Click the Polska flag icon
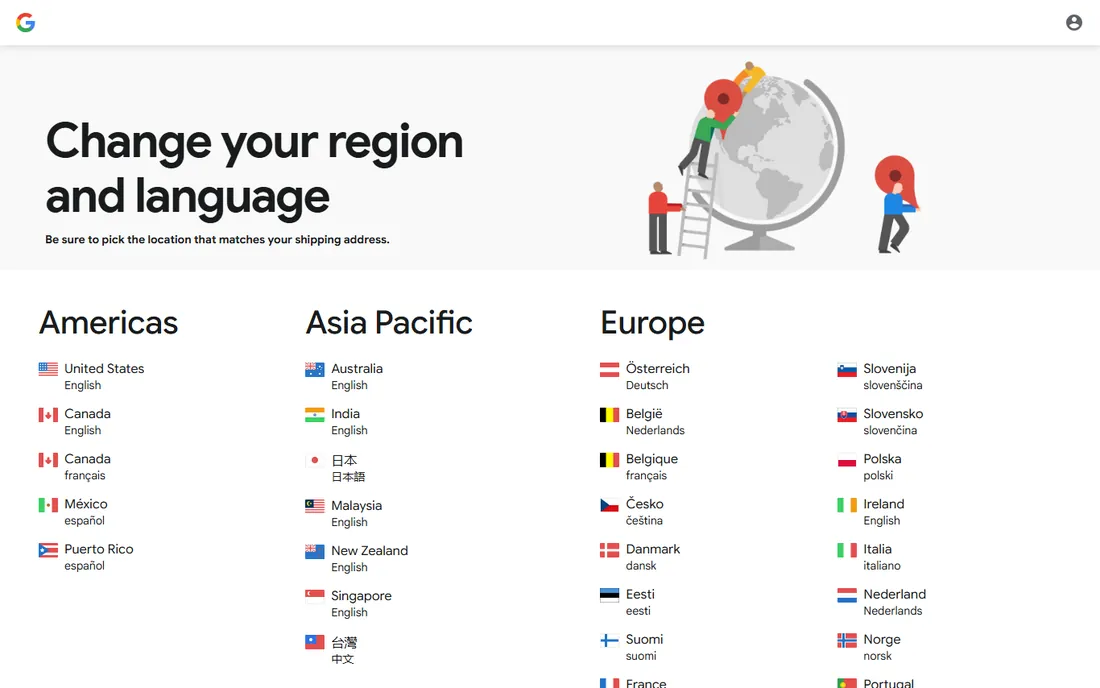This screenshot has width=1100, height=688. 847,460
